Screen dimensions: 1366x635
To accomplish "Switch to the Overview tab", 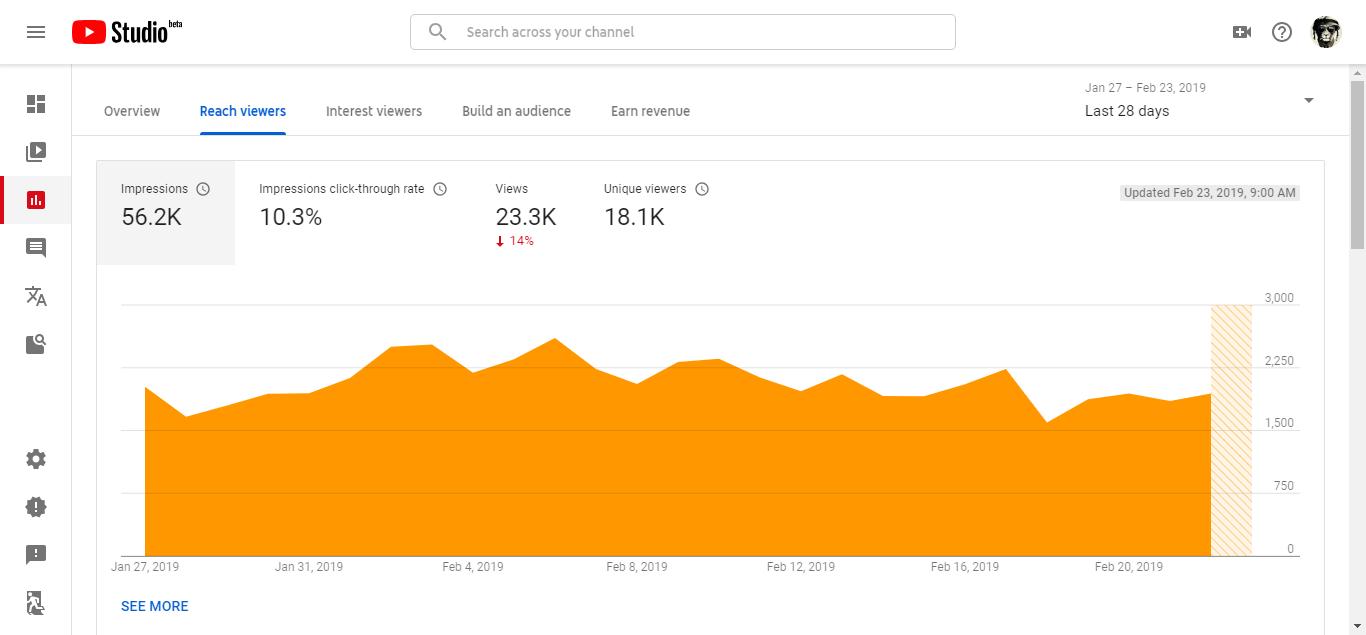I will pyautogui.click(x=132, y=111).
